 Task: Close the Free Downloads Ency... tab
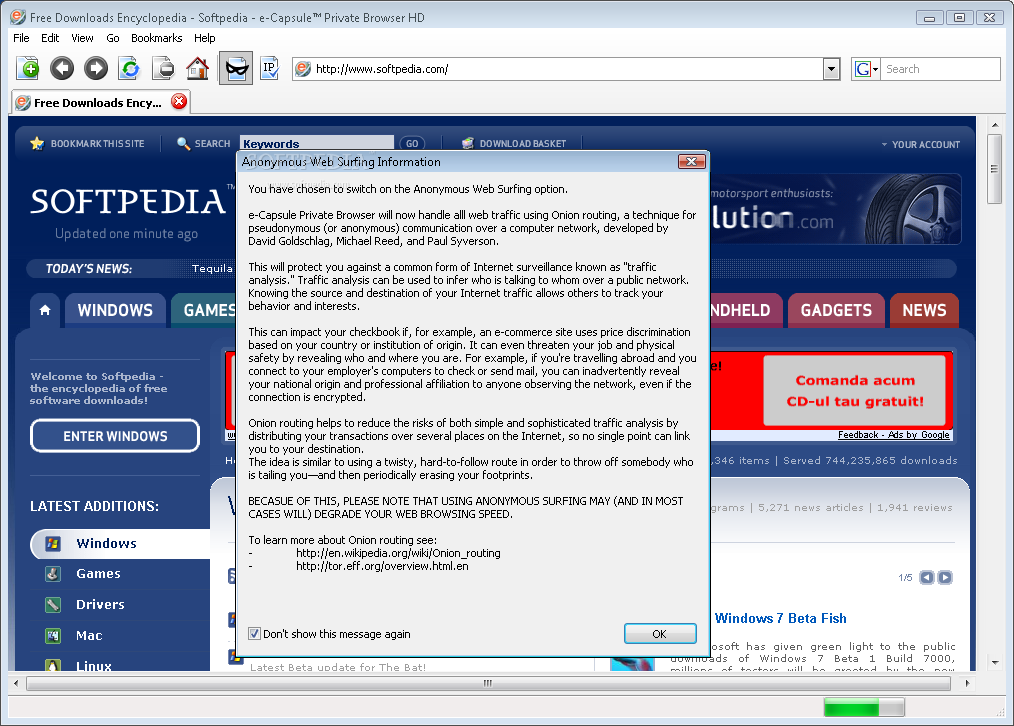pos(179,101)
